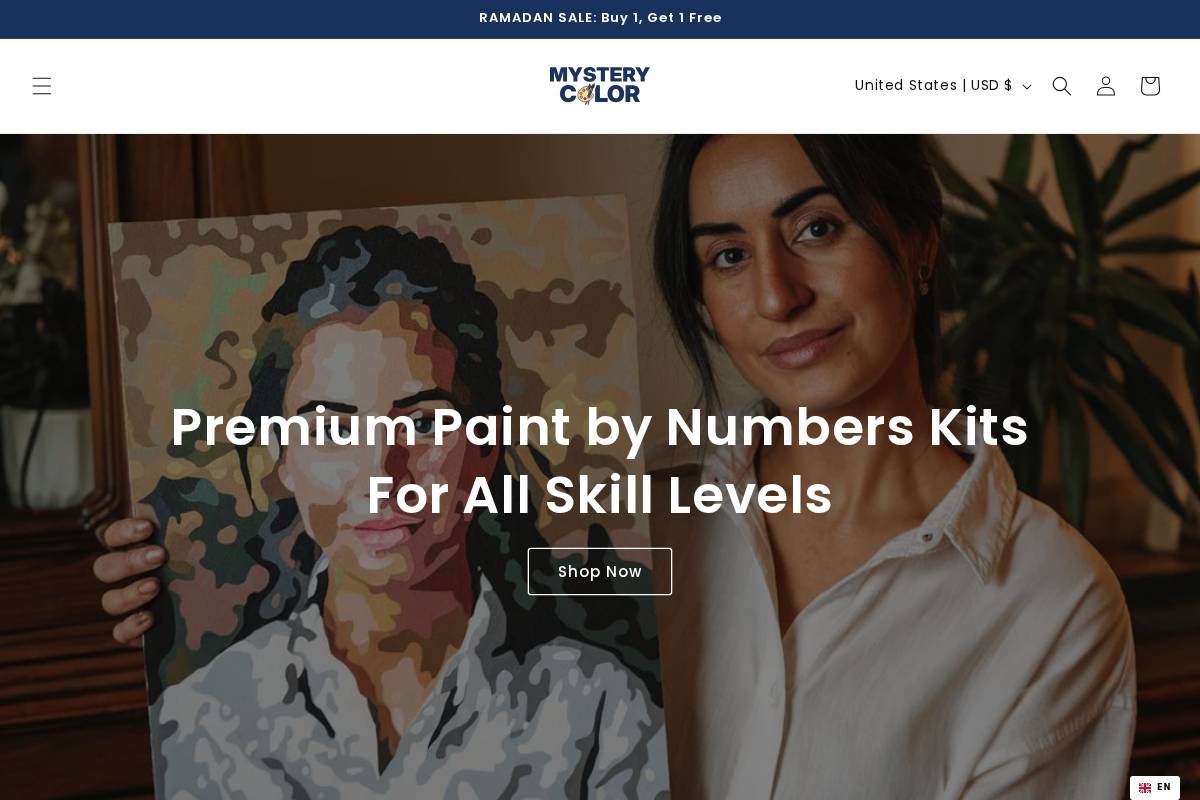Viewport: 1200px width, 800px height.
Task: Open the hamburger navigation menu
Action: tap(42, 86)
